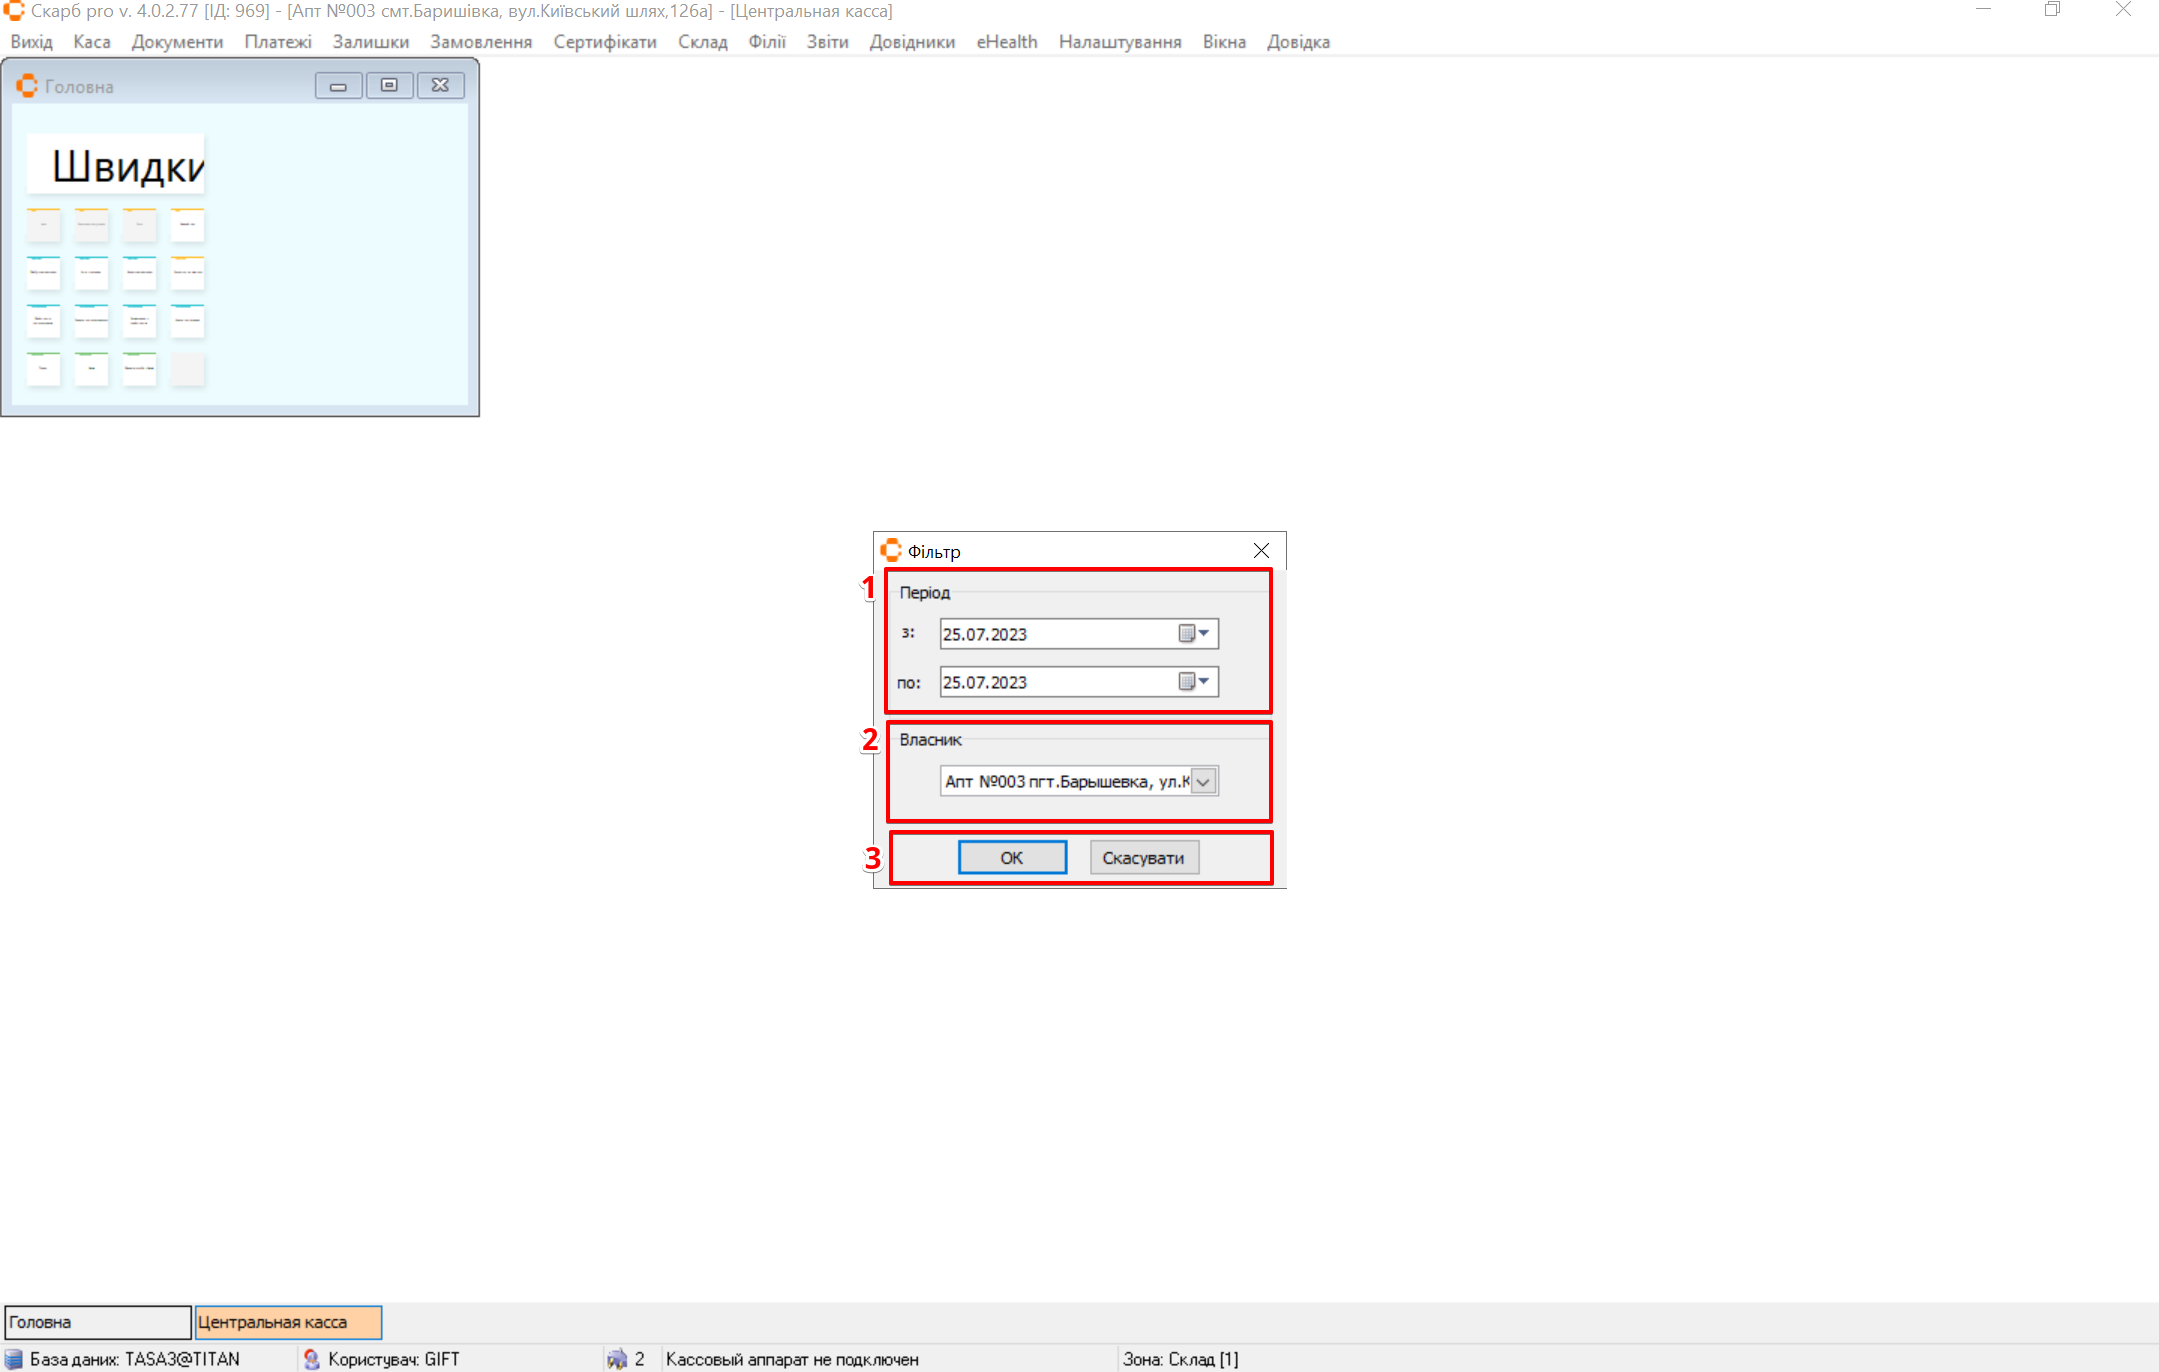Select the Центральная касса window tab

(288, 1322)
